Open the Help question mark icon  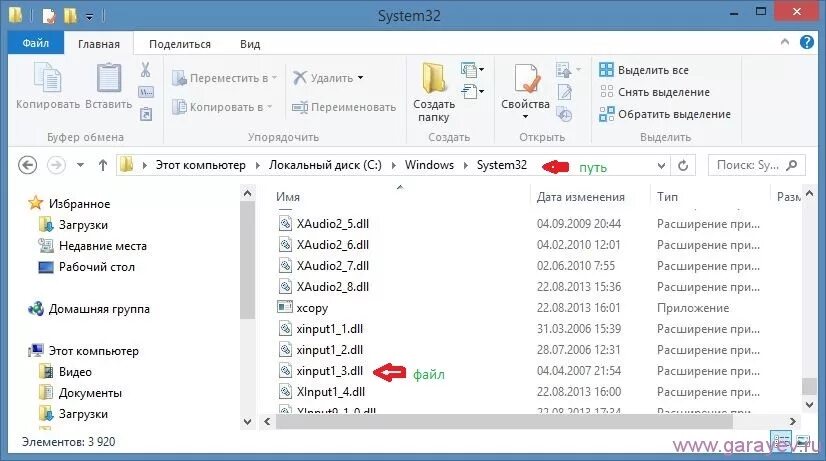(x=807, y=42)
